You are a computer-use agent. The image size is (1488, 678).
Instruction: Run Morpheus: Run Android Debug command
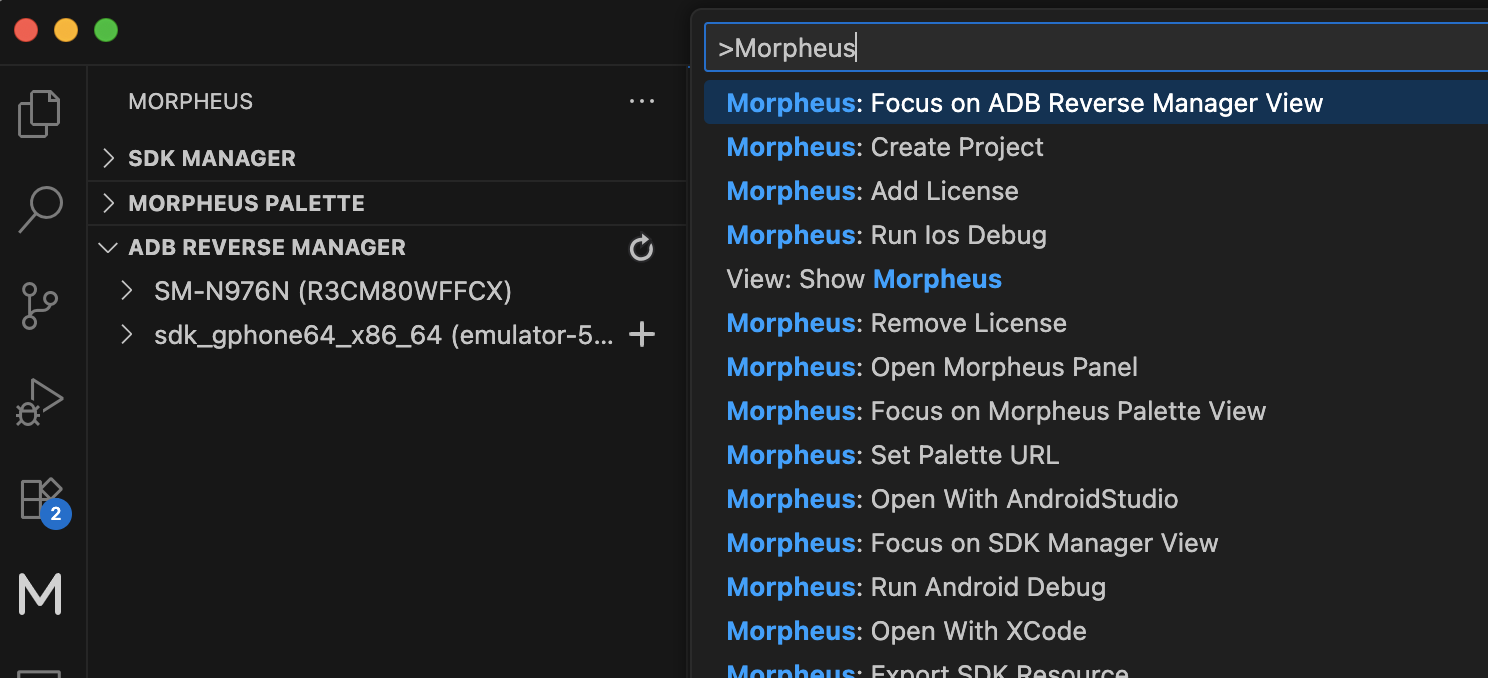pos(1096,587)
